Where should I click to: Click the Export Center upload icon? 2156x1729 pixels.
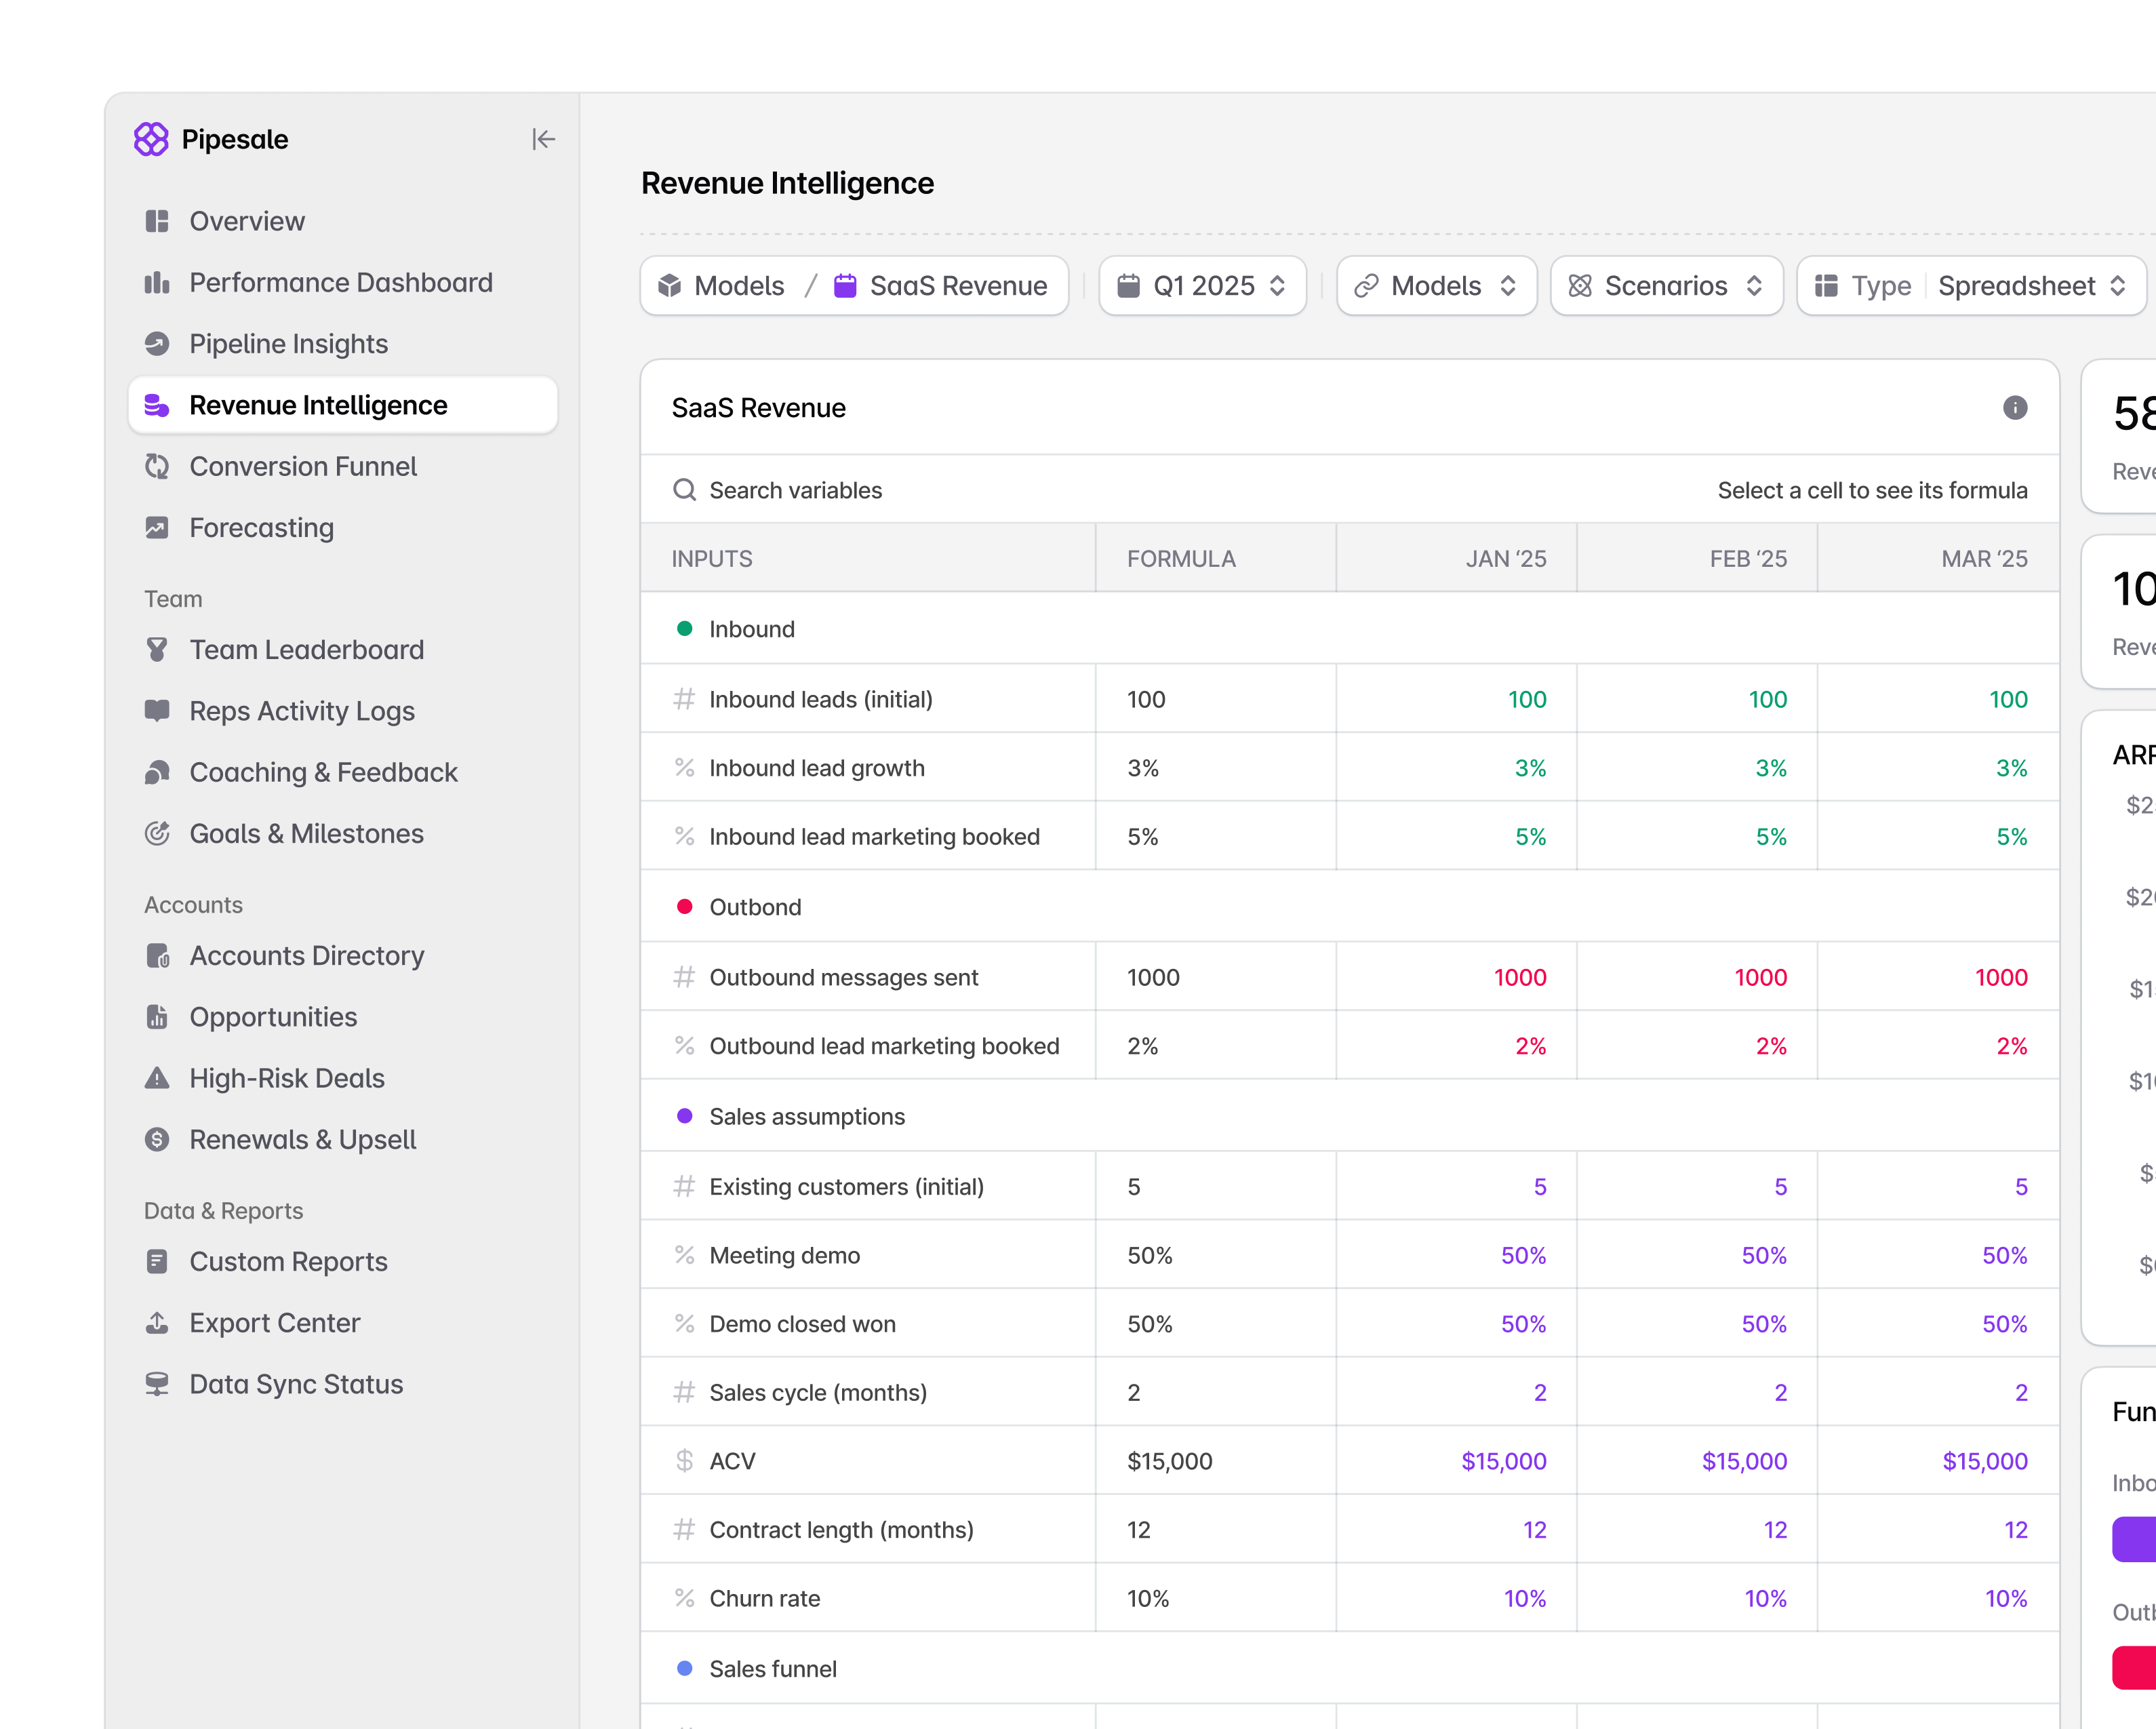coord(157,1323)
